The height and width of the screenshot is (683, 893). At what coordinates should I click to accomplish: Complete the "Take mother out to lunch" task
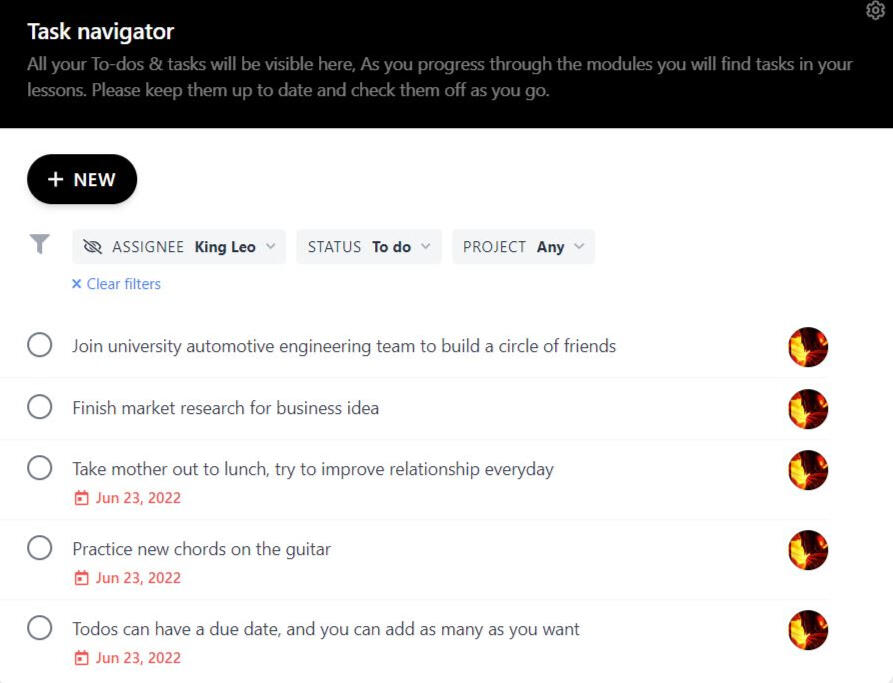tap(40, 469)
